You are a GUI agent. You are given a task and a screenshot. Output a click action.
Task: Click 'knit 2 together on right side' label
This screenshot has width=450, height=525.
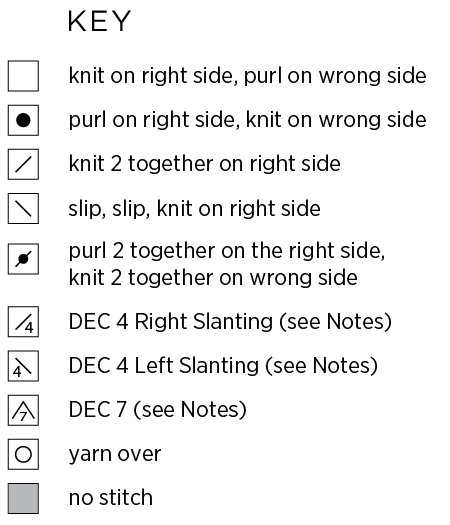click(x=205, y=164)
